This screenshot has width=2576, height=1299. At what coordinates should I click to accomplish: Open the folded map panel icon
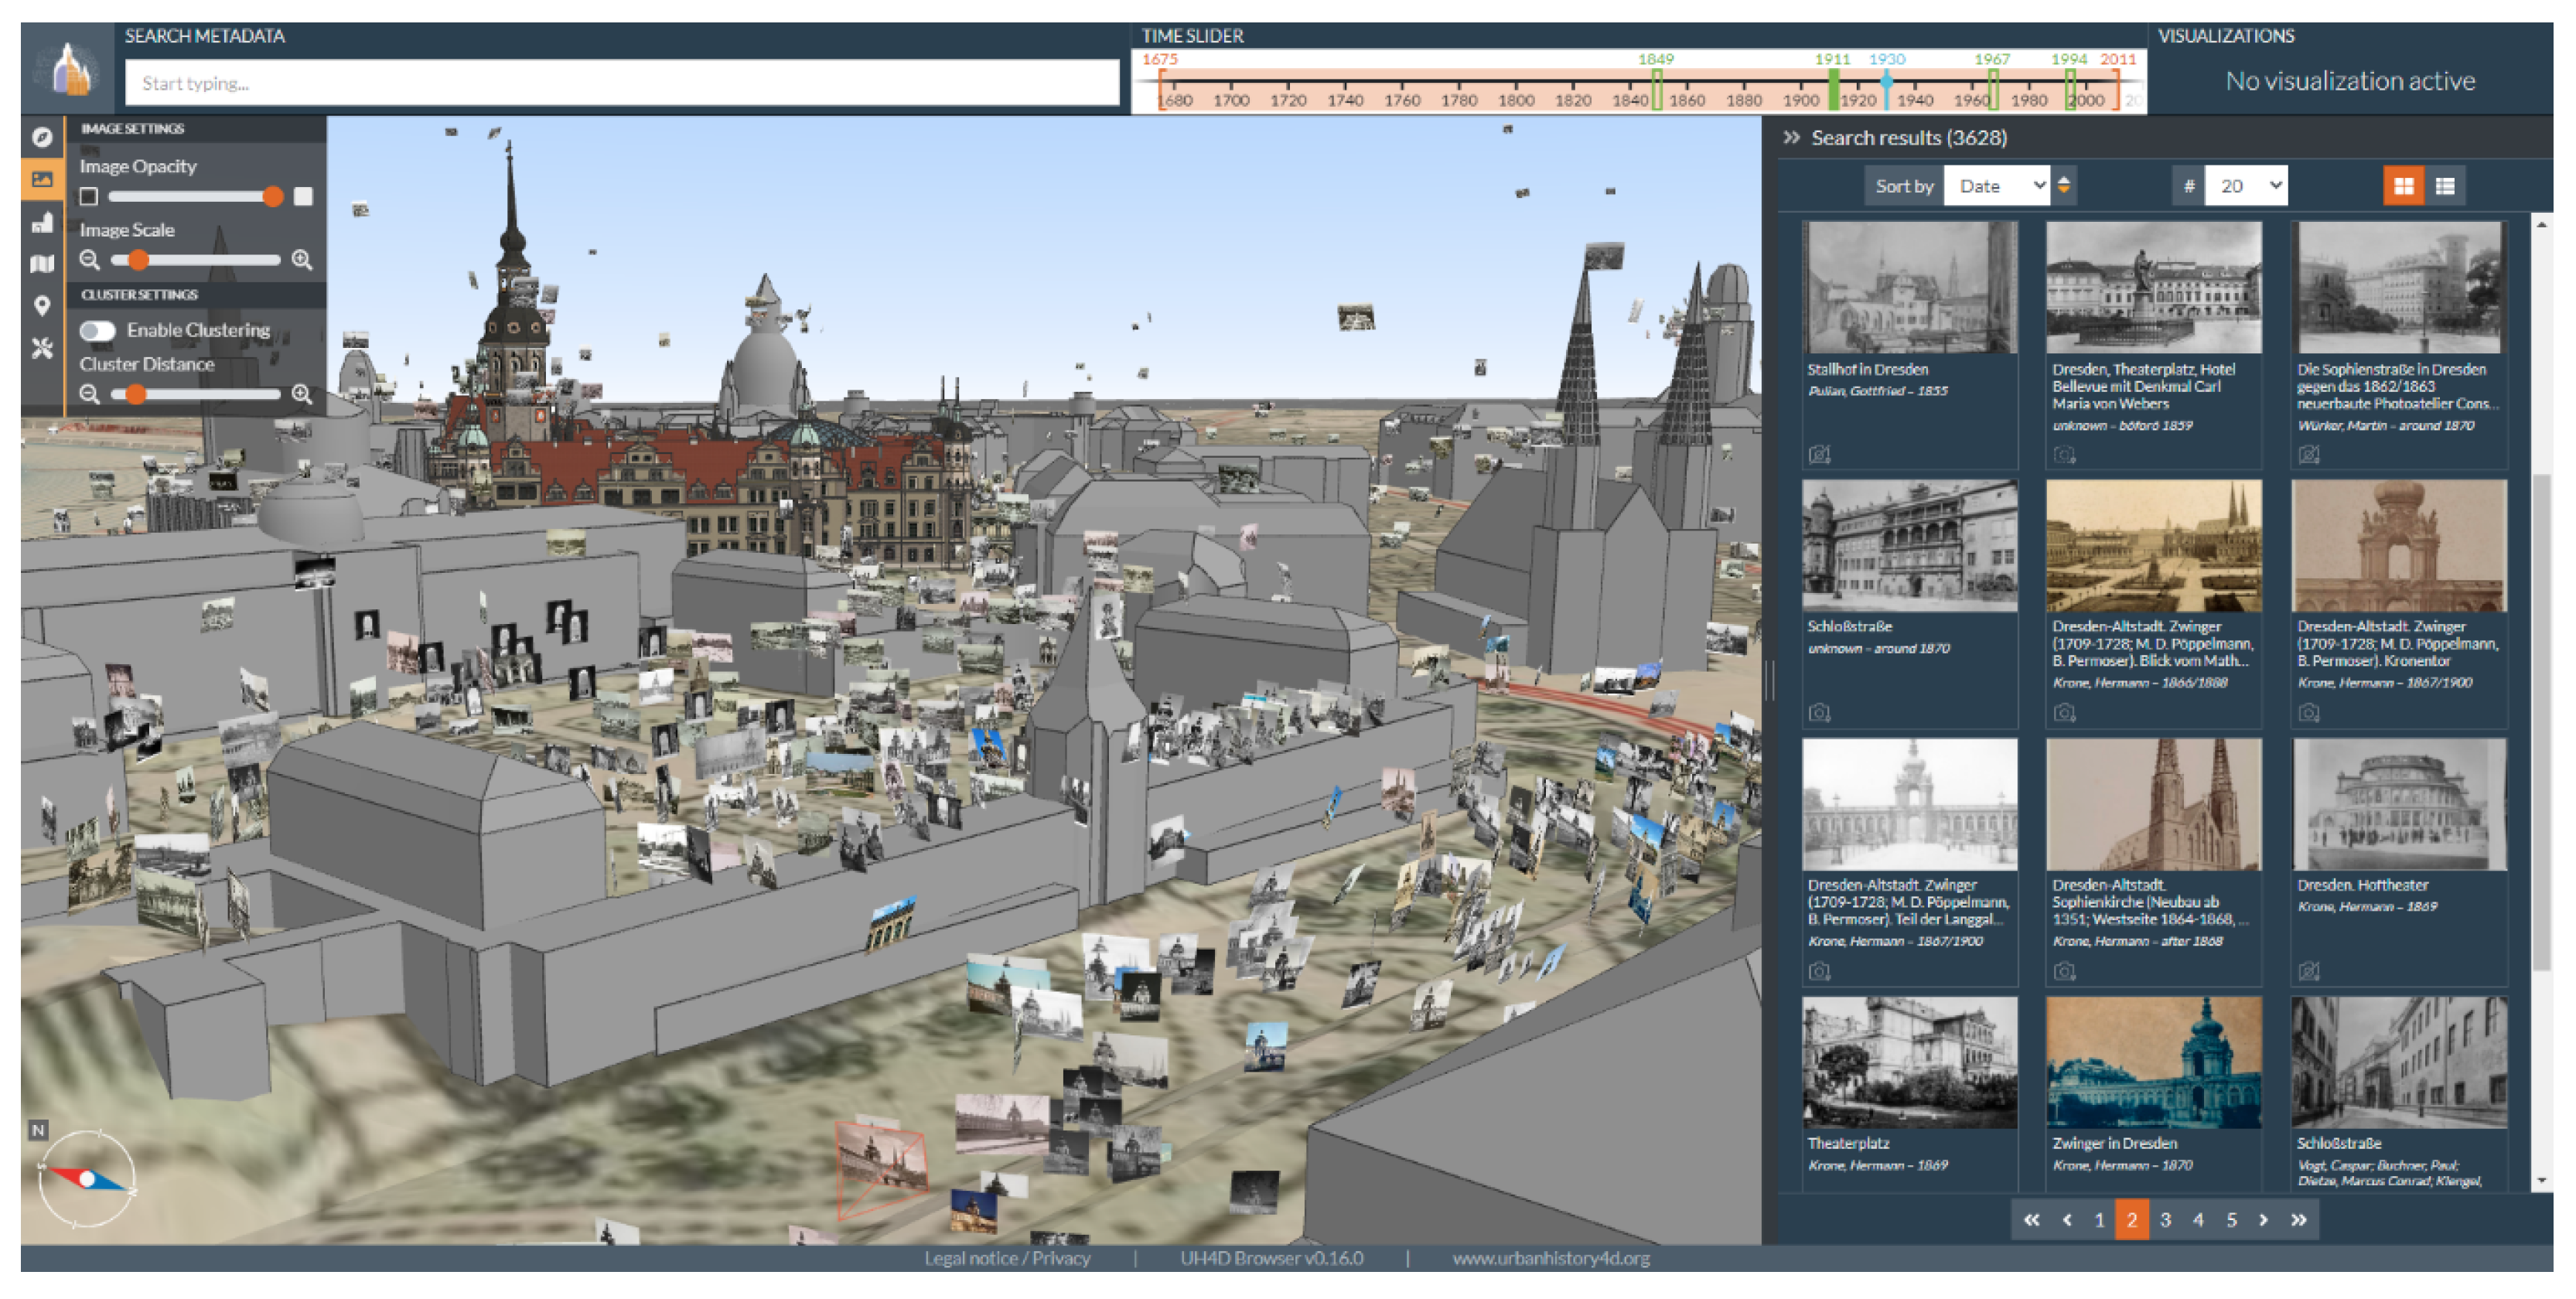42,264
